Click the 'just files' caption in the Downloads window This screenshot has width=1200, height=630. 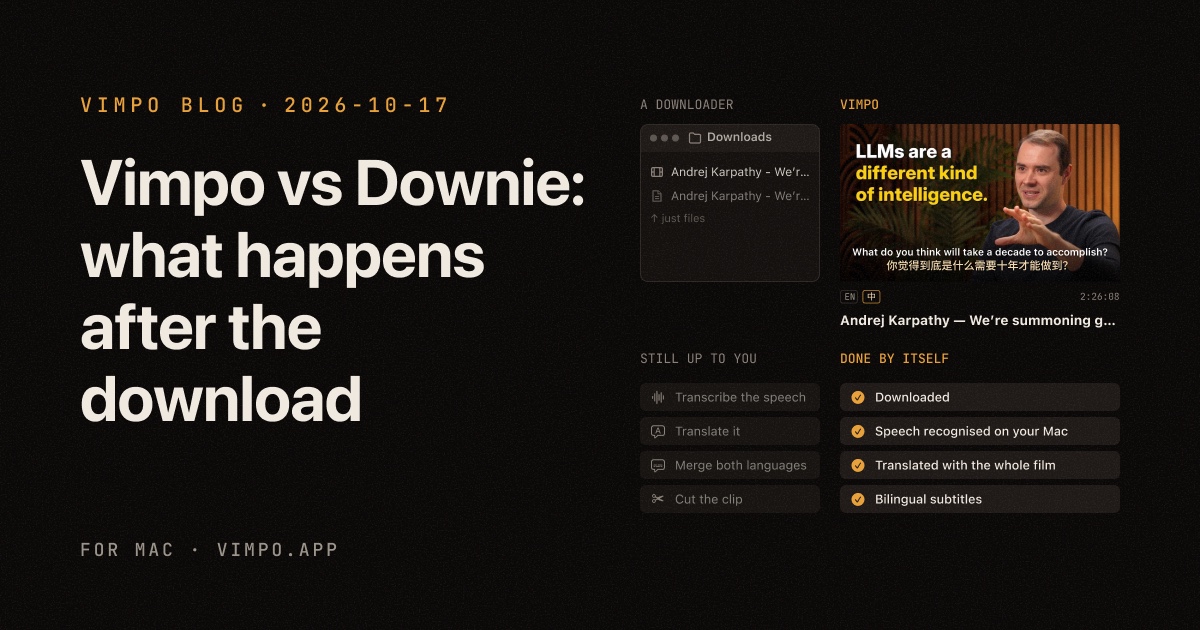(683, 218)
